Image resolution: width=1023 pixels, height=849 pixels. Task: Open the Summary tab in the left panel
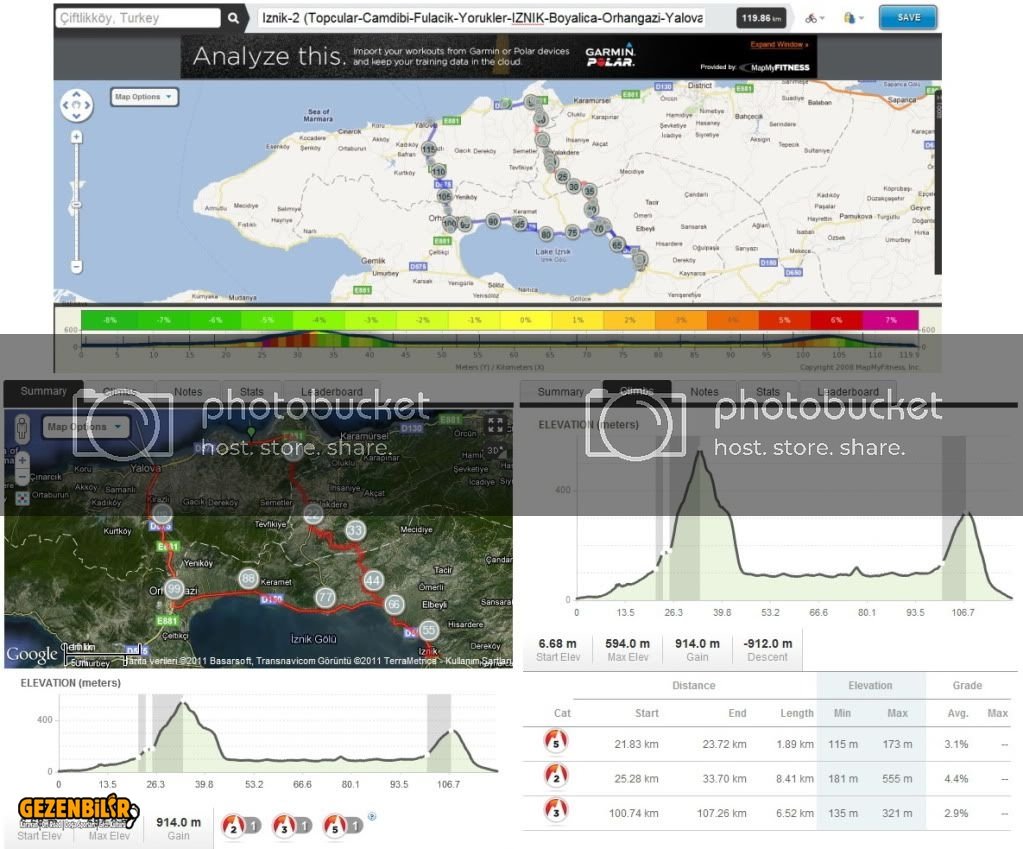pos(44,392)
